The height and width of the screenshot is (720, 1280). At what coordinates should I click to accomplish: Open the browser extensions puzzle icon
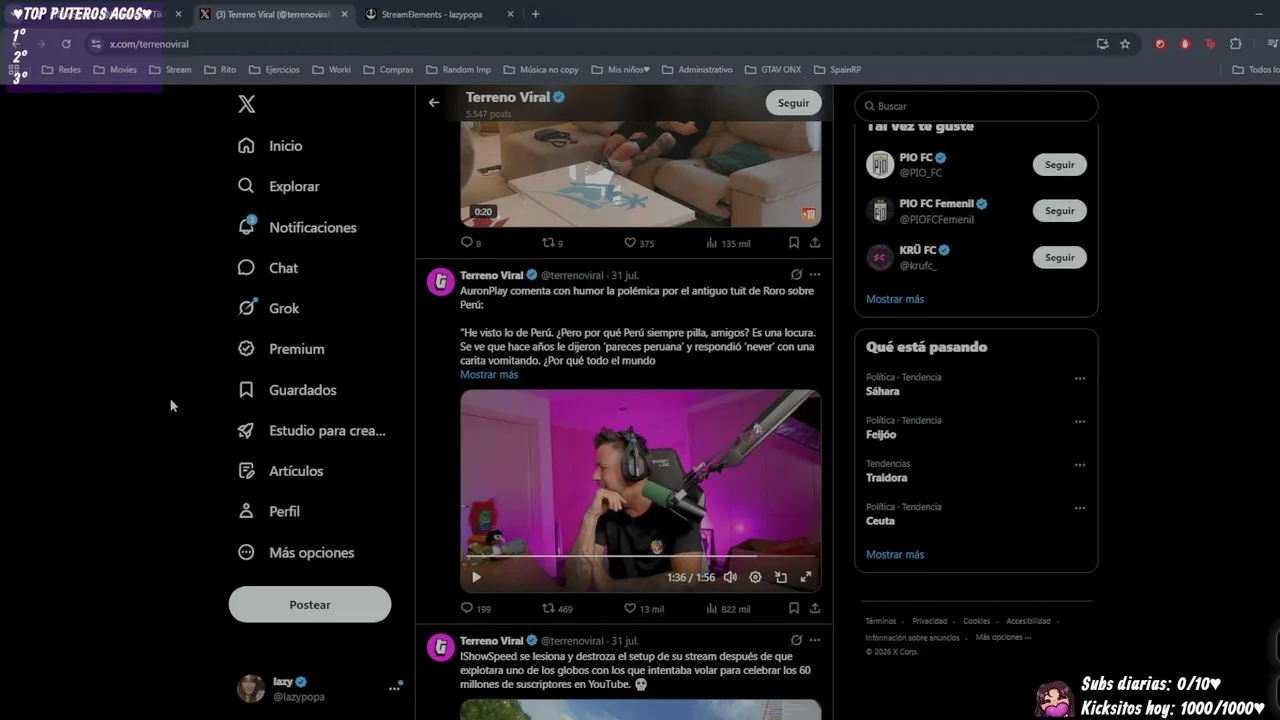click(1236, 44)
